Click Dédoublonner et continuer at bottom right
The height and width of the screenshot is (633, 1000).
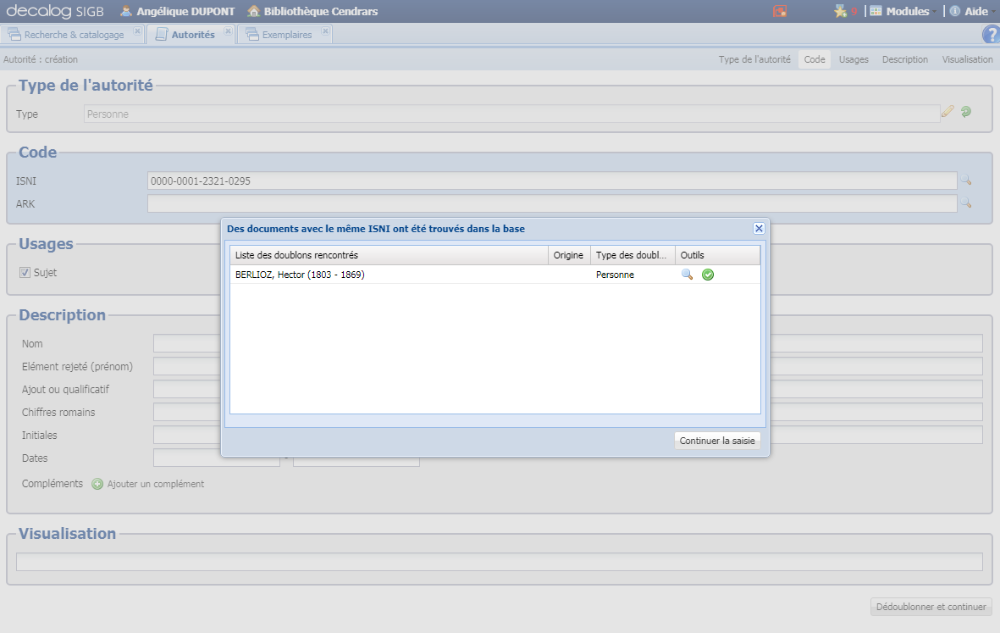930,606
